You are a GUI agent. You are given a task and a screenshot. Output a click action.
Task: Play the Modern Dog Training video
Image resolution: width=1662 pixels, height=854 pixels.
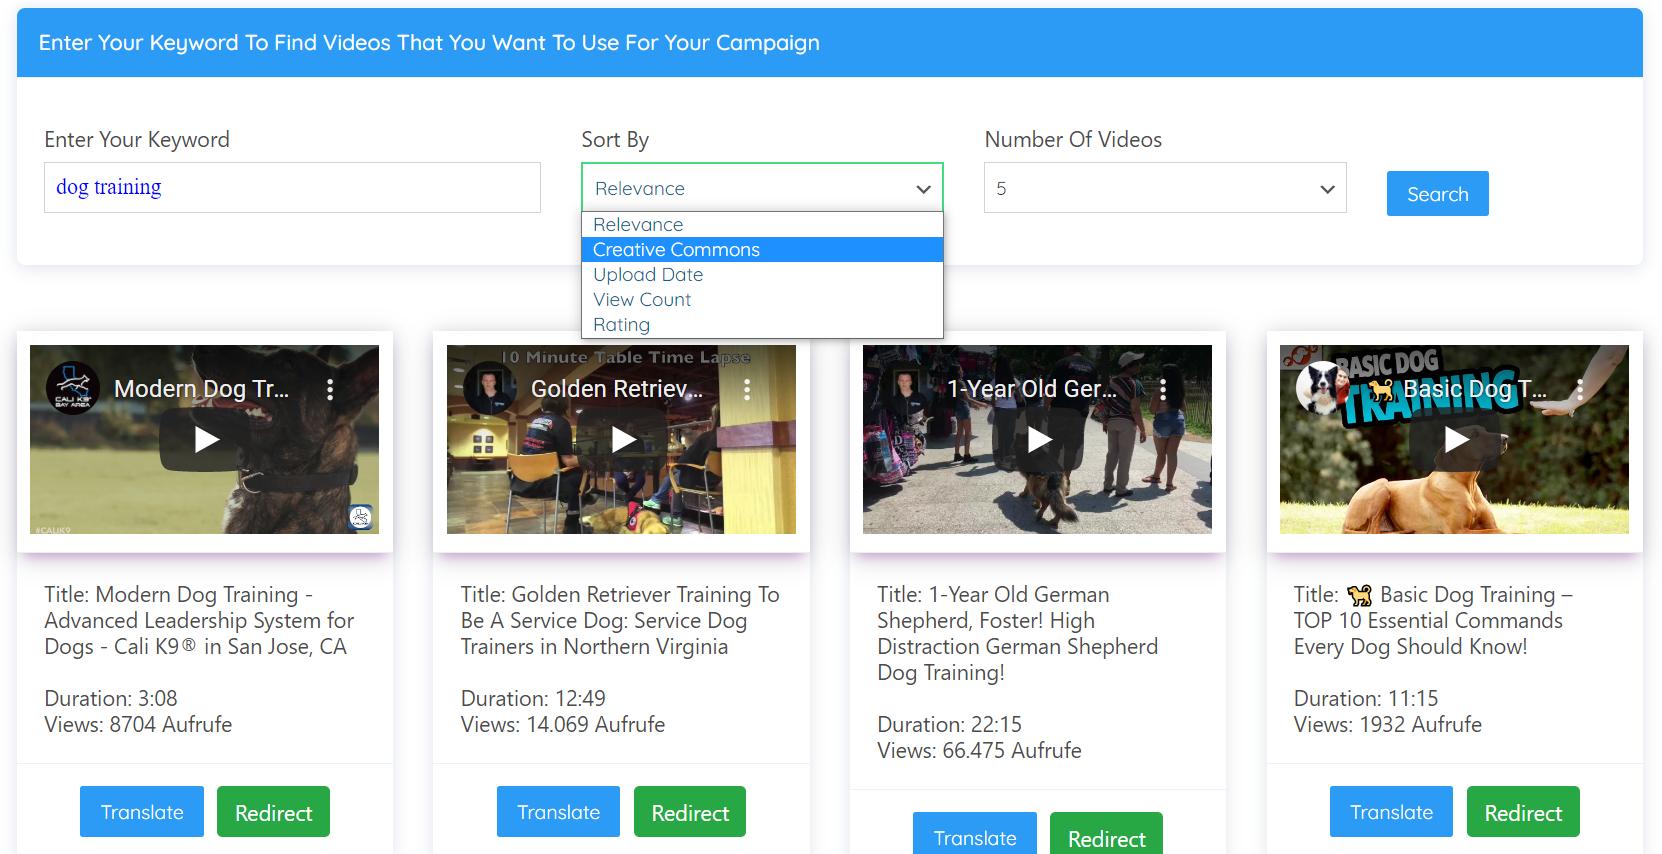click(x=206, y=440)
